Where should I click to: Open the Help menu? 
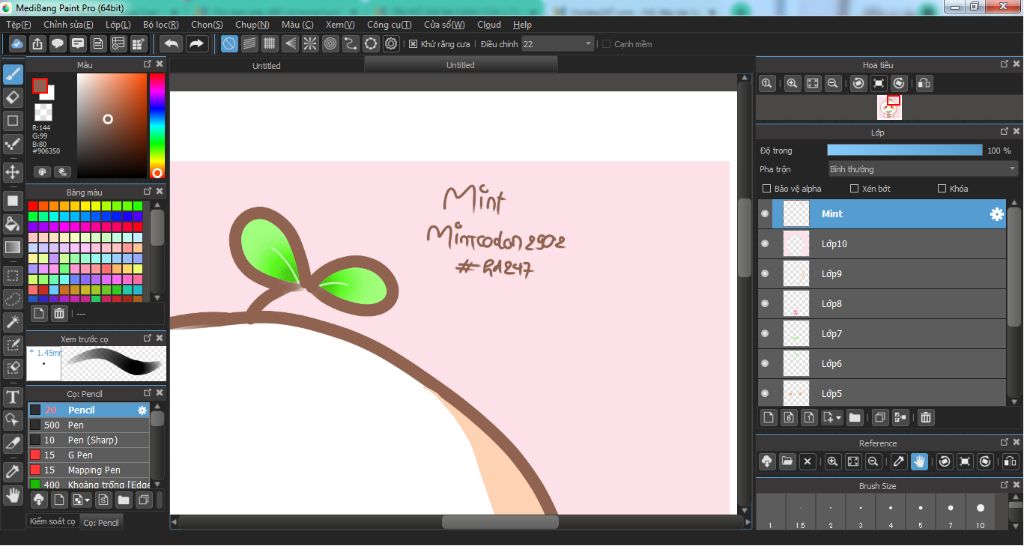522,25
